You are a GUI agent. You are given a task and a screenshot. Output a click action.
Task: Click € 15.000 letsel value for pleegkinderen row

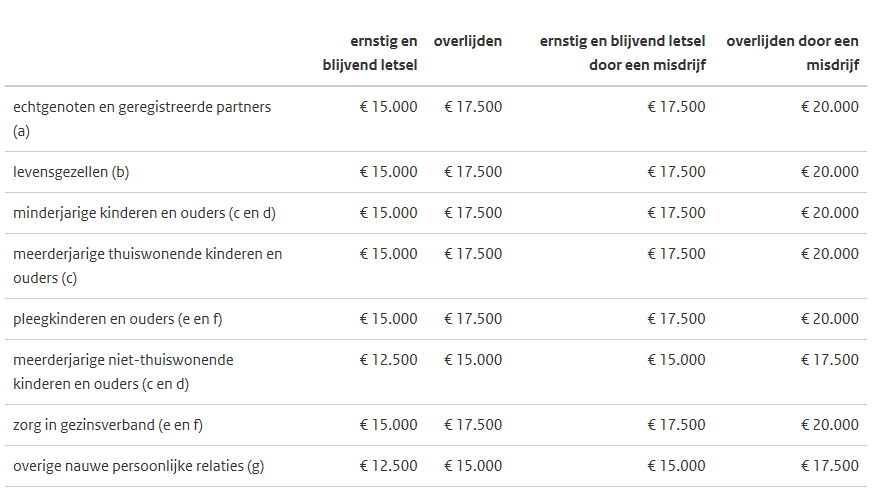point(388,319)
